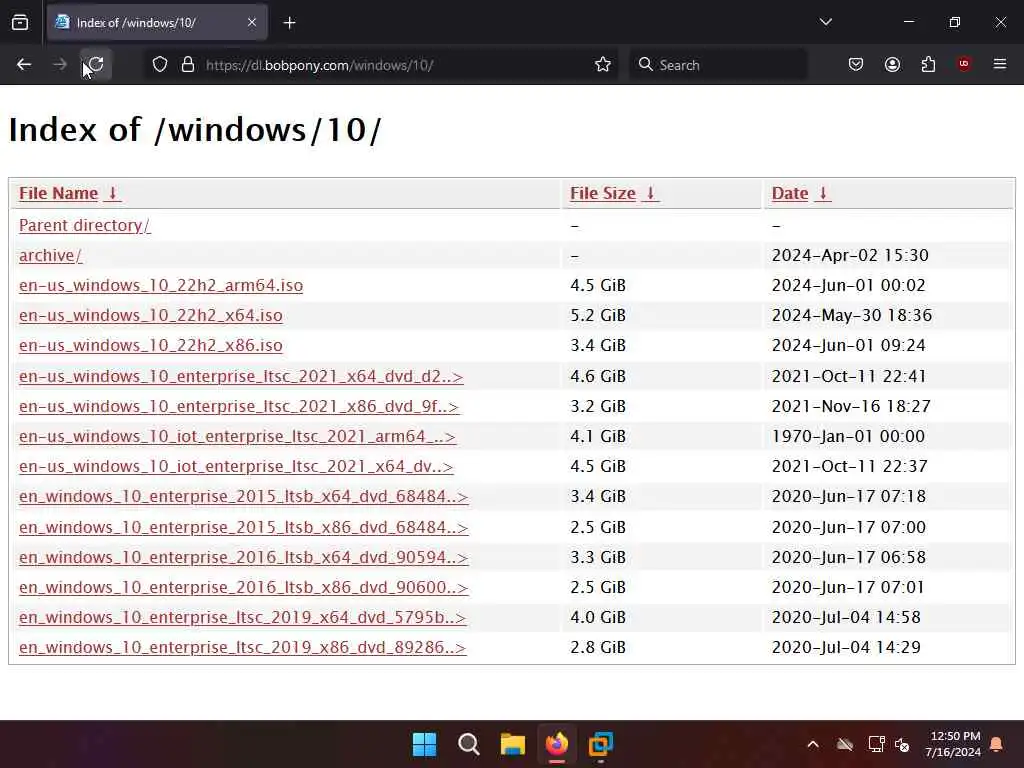Viewport: 1024px width, 768px height.
Task: Open the uBlock Origin extension icon
Action: pyautogui.click(x=964, y=64)
